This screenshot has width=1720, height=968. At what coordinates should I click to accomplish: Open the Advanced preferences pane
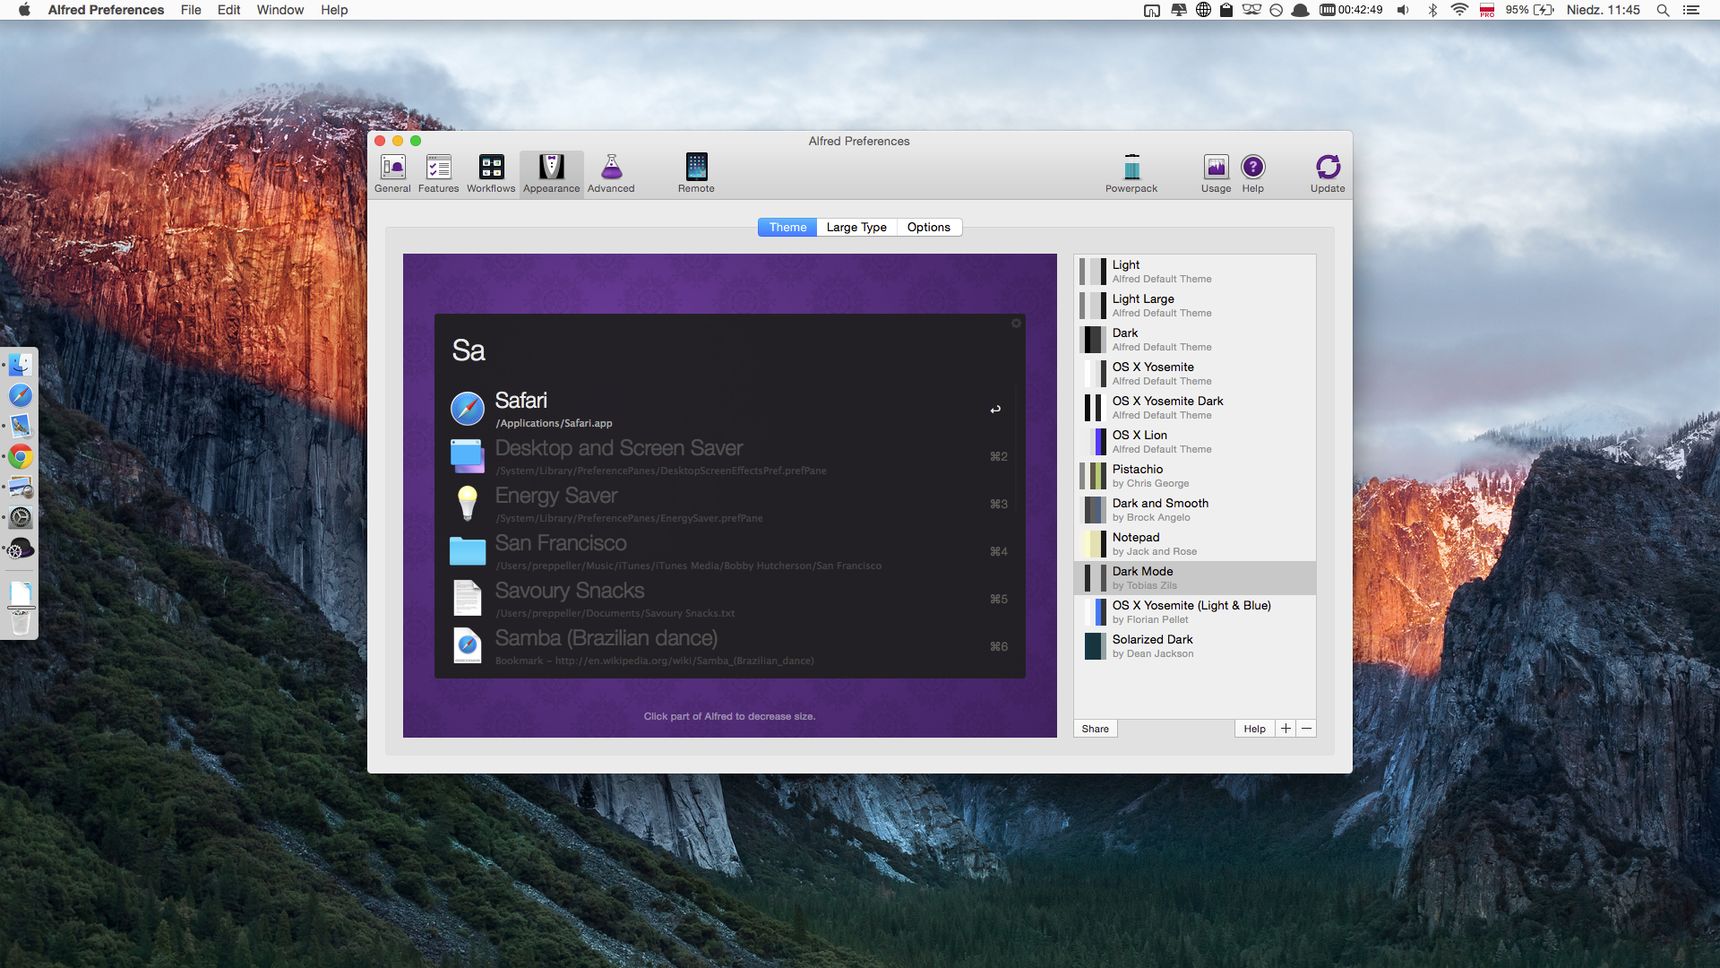[x=611, y=174]
